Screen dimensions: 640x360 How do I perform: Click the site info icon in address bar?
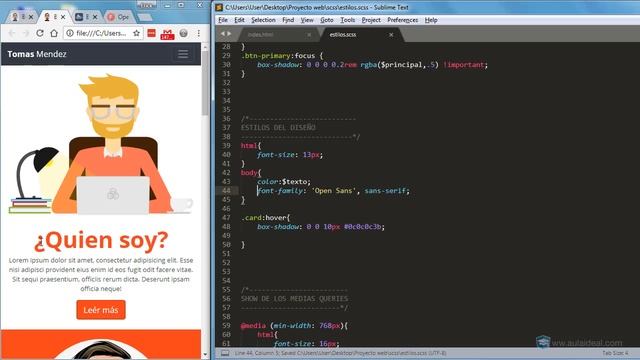point(70,33)
